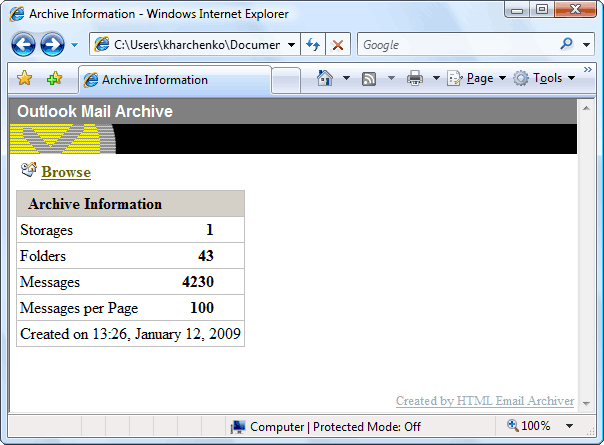
Task: Expand the Print options dropdown arrow
Action: click(436, 78)
